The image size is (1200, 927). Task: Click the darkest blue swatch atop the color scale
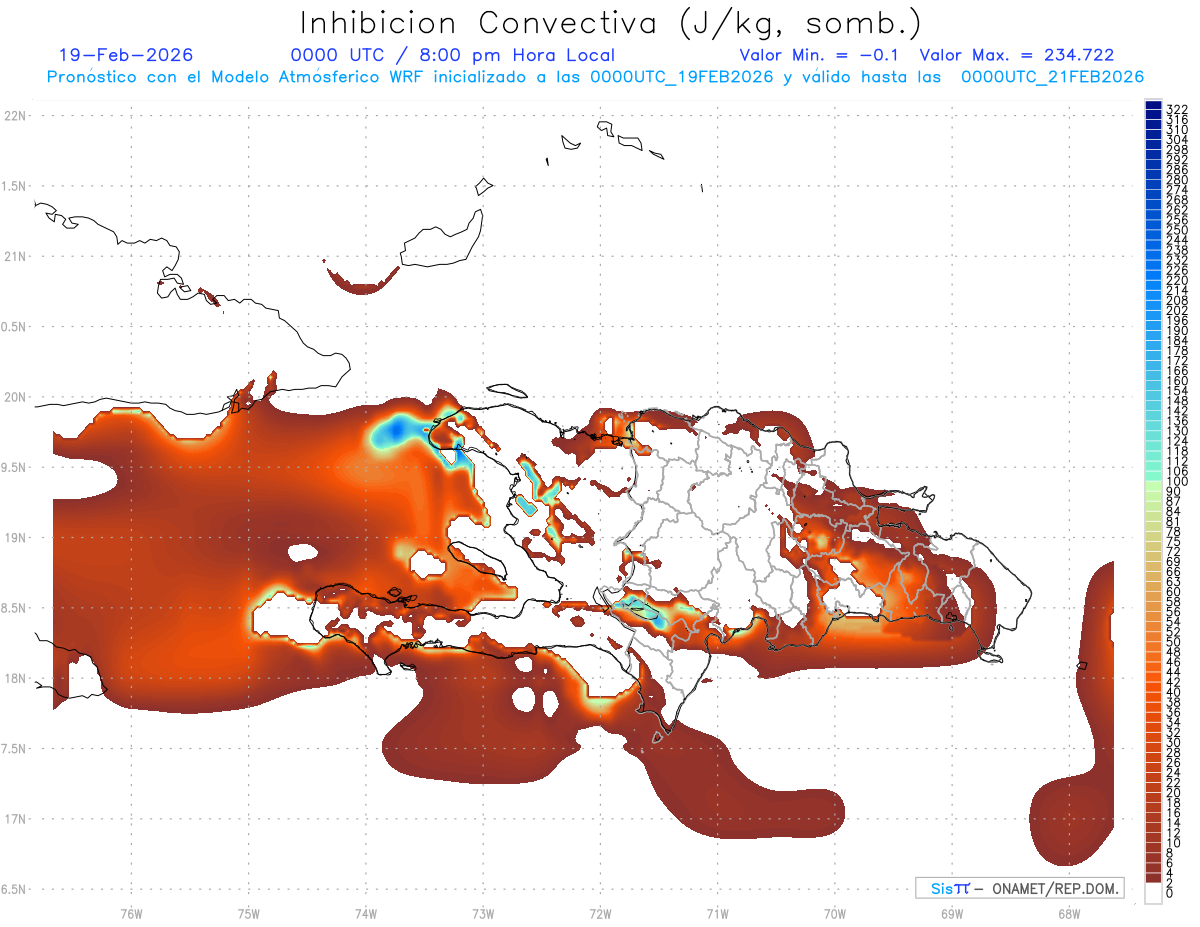pyautogui.click(x=1153, y=106)
